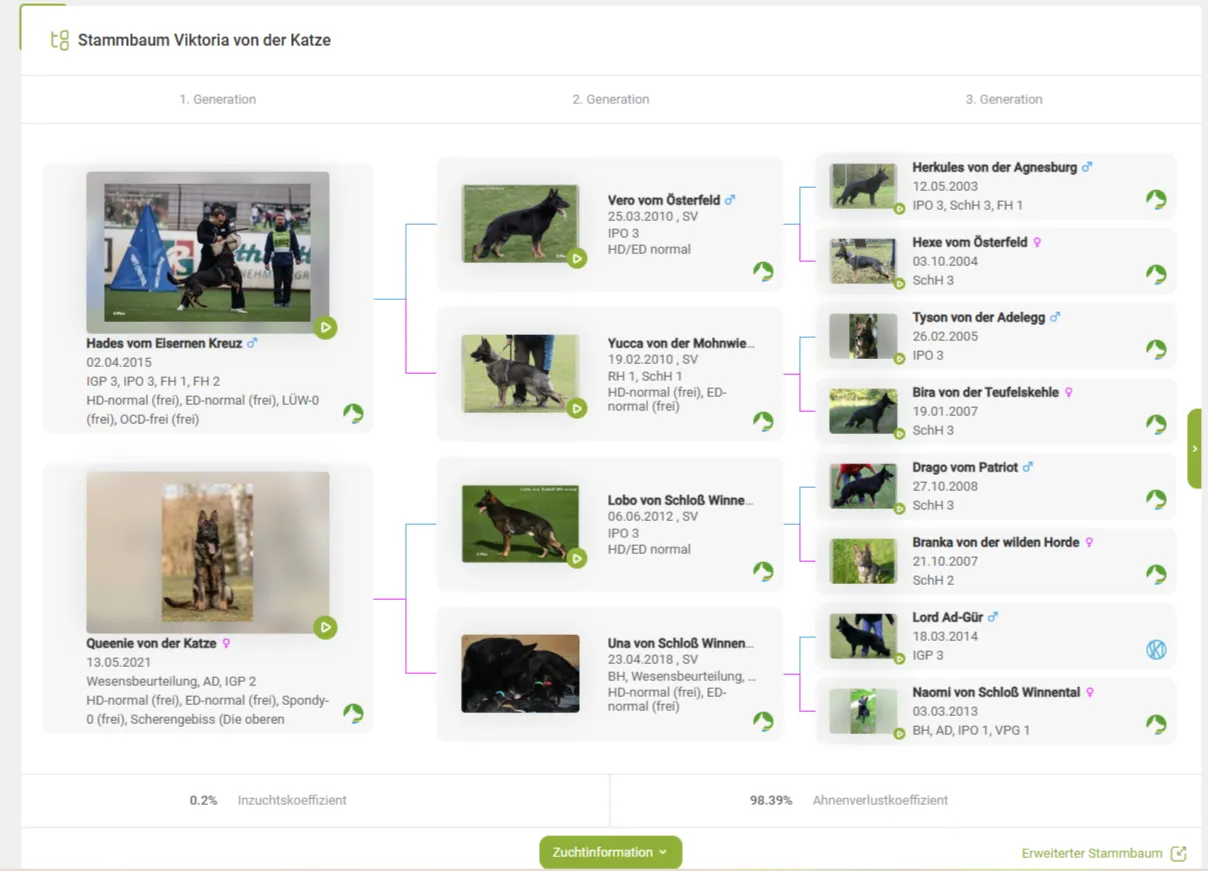The height and width of the screenshot is (871, 1208).
Task: Select the 1. Generation column header
Action: [218, 99]
